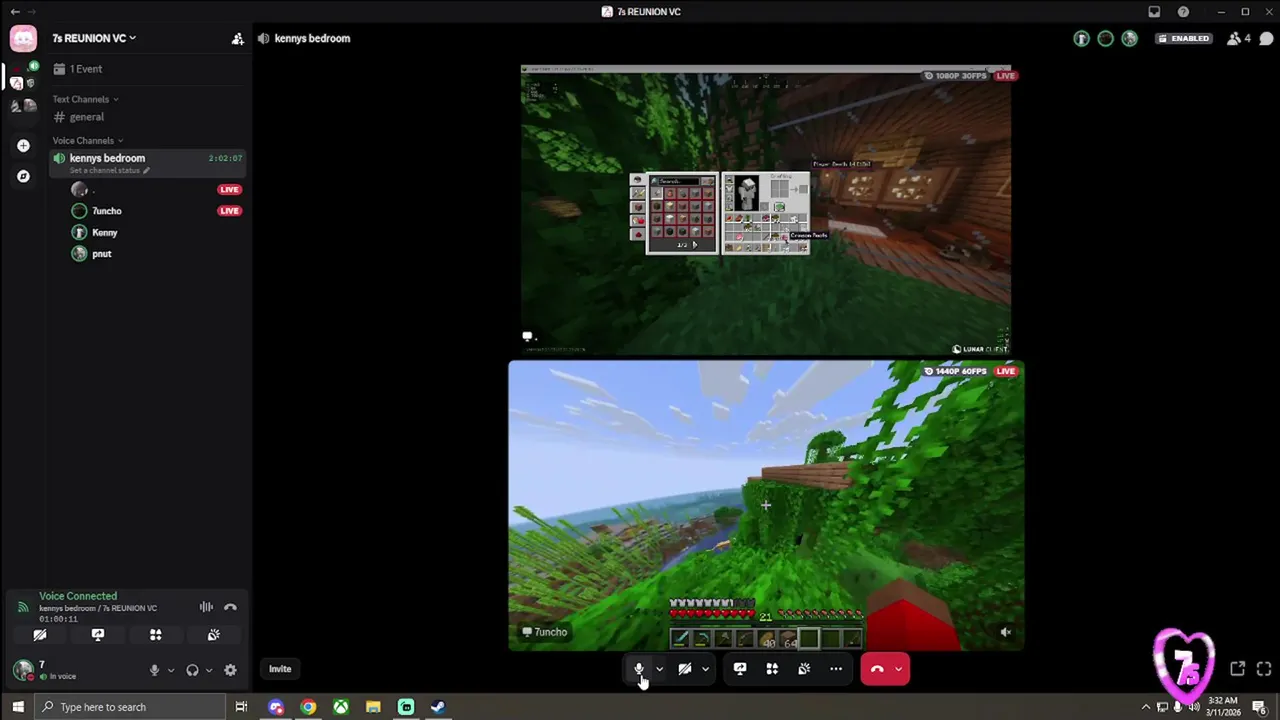1280x720 pixels.
Task: Unmute the 7uncho stream speaker icon
Action: (x=1006, y=632)
